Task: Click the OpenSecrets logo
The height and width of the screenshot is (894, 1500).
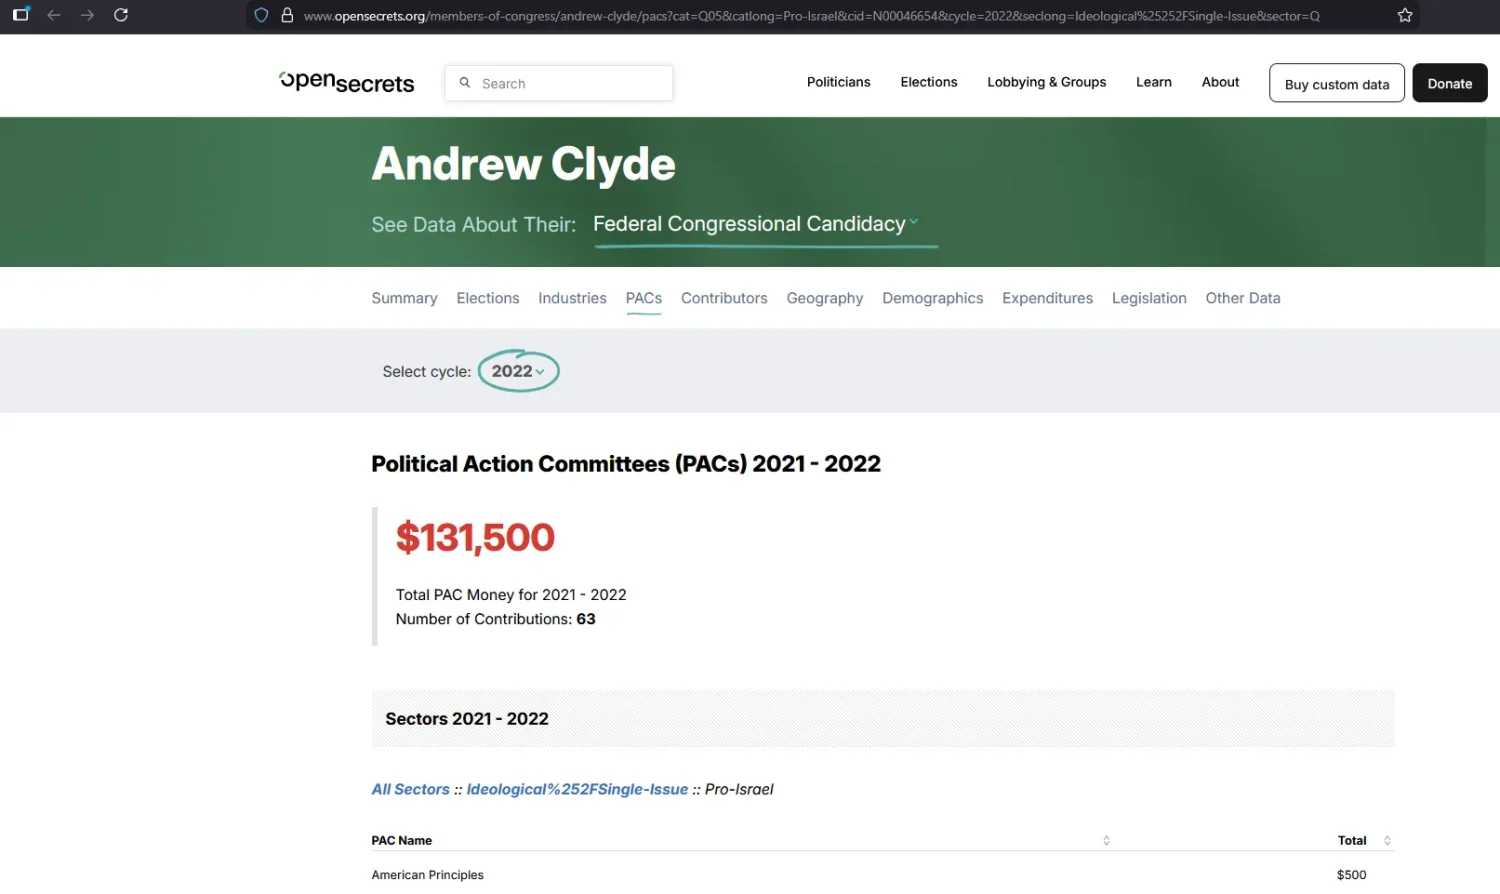Action: click(346, 82)
